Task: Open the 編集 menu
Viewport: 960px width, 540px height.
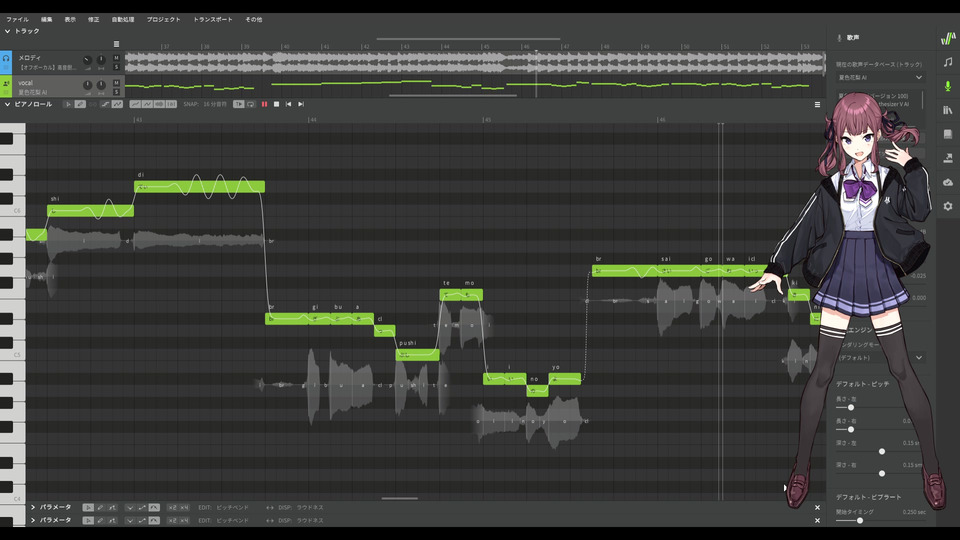Action: [x=47, y=20]
